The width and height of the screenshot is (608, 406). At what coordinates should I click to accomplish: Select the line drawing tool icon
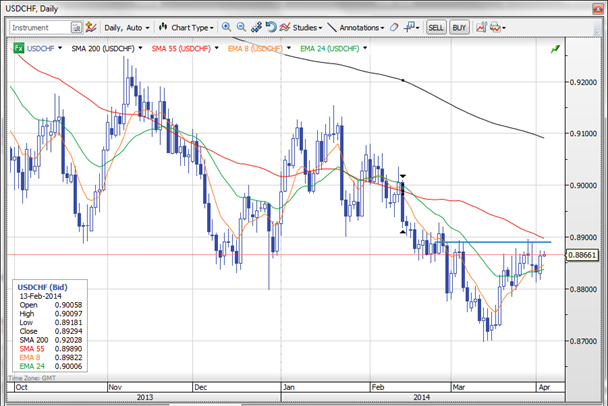332,27
